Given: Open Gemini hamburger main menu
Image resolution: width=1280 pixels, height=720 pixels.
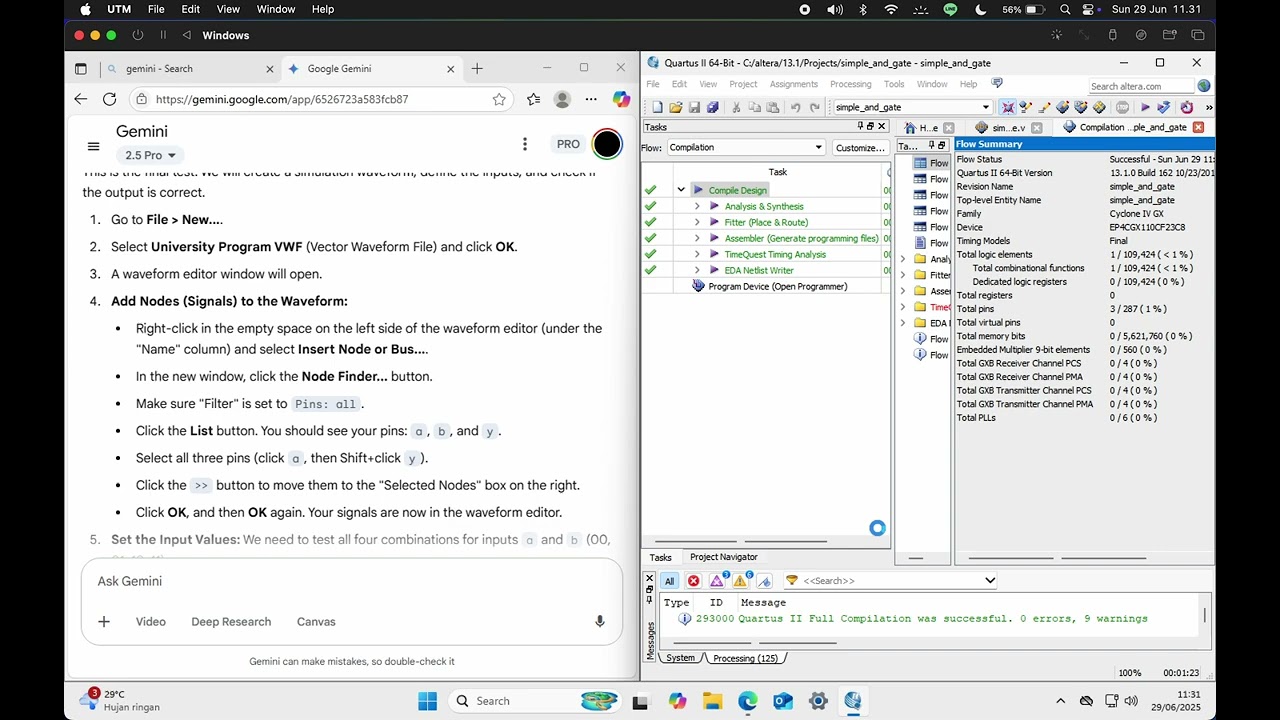Looking at the screenshot, I should 93,146.
